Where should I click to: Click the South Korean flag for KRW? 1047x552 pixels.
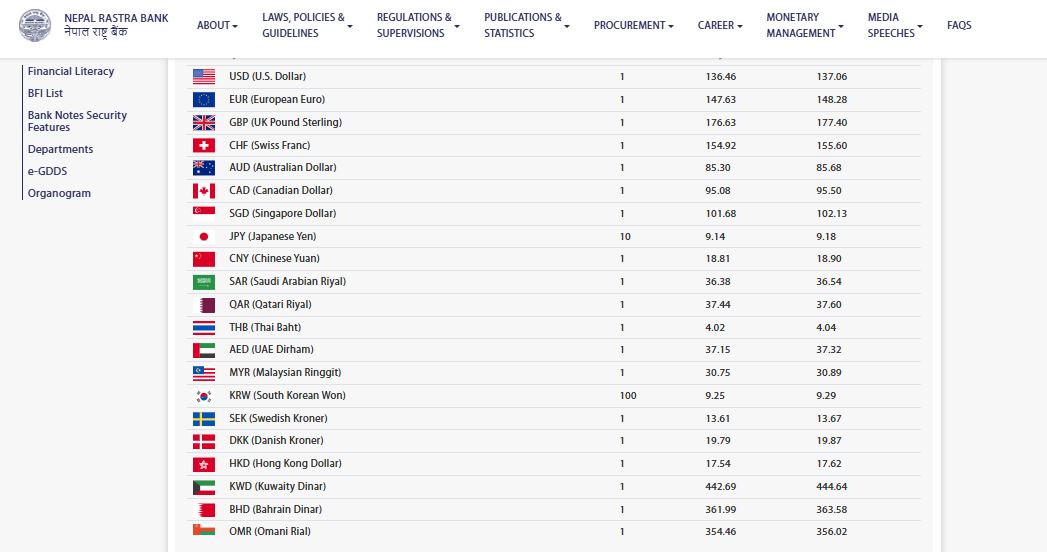click(x=204, y=395)
